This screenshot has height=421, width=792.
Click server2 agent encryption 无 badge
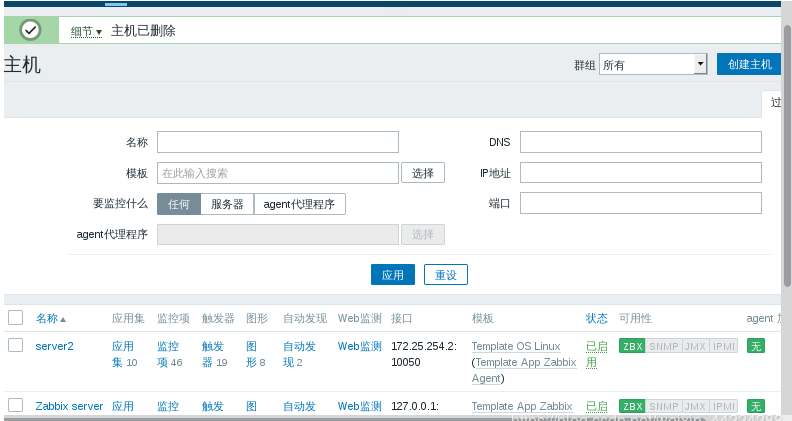(x=756, y=346)
